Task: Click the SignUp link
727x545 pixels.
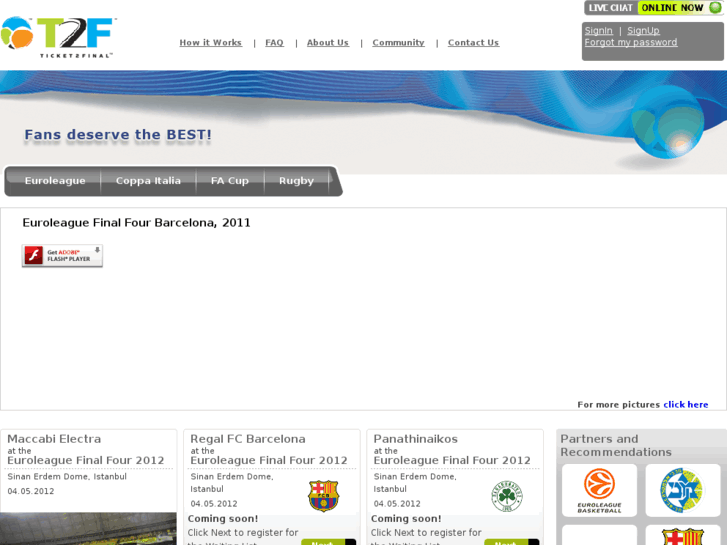Action: (643, 31)
